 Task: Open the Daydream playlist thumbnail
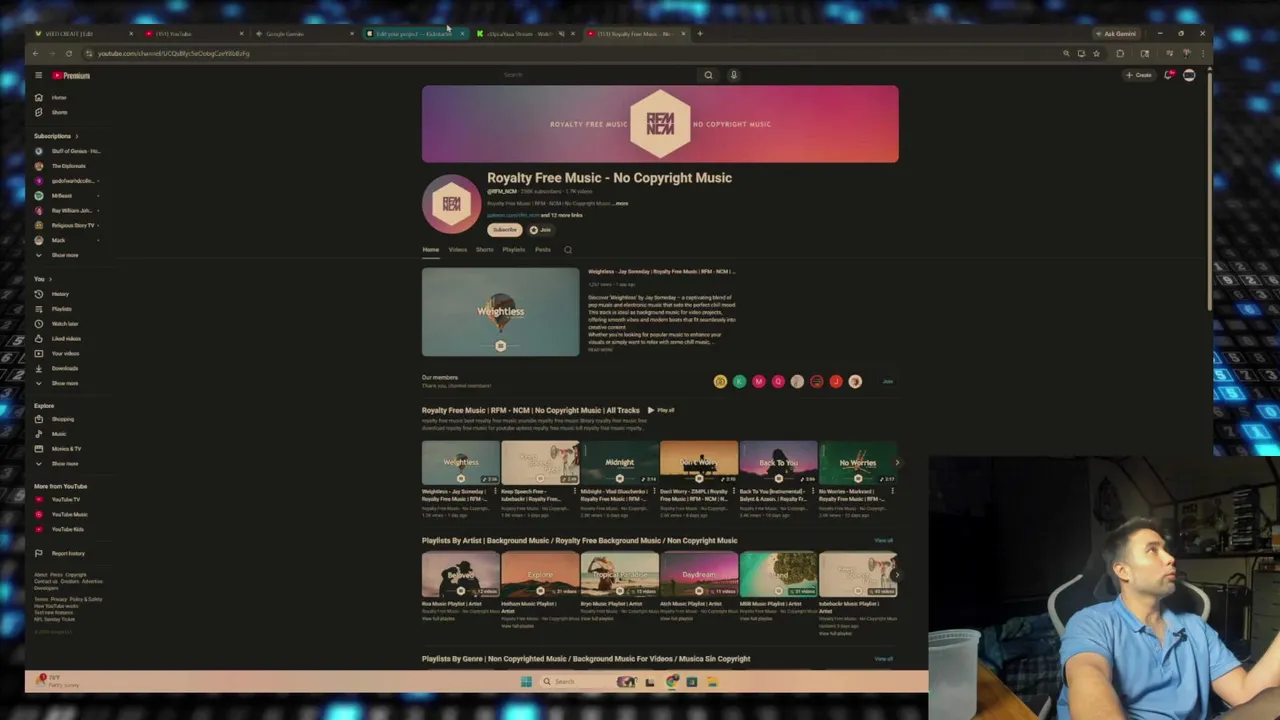tap(699, 575)
